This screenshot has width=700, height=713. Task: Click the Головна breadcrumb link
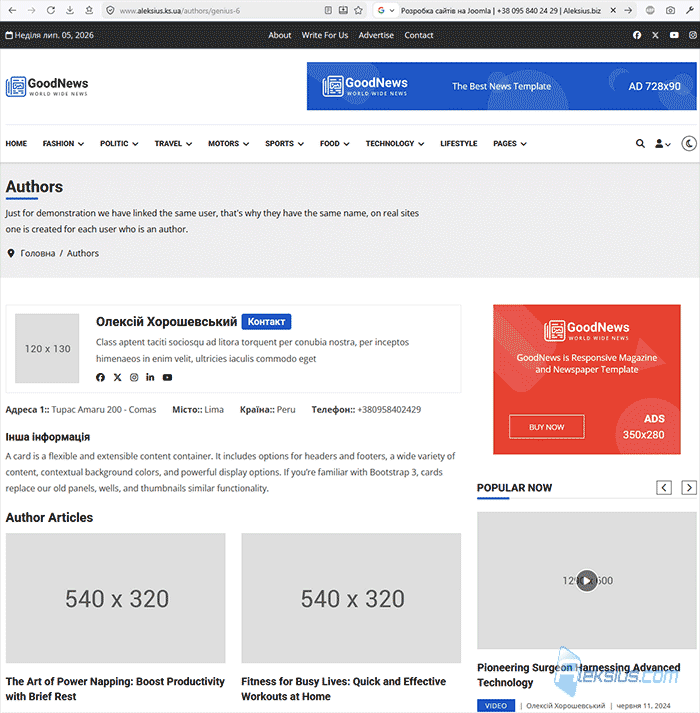pos(38,253)
